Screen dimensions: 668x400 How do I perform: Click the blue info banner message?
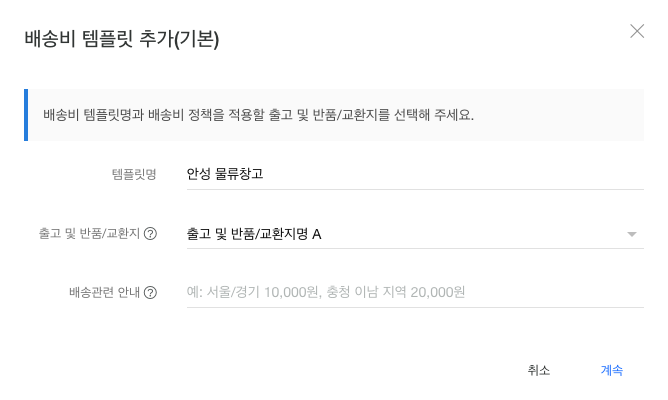coord(259,115)
